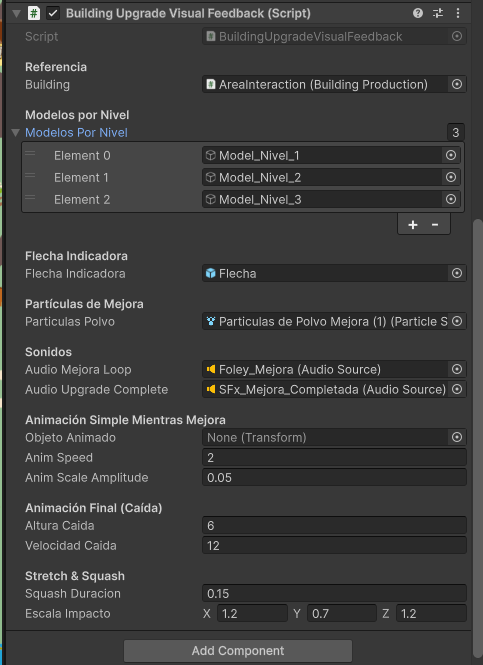Click drag handle of Element 2
This screenshot has height=665, width=483.
(30, 197)
